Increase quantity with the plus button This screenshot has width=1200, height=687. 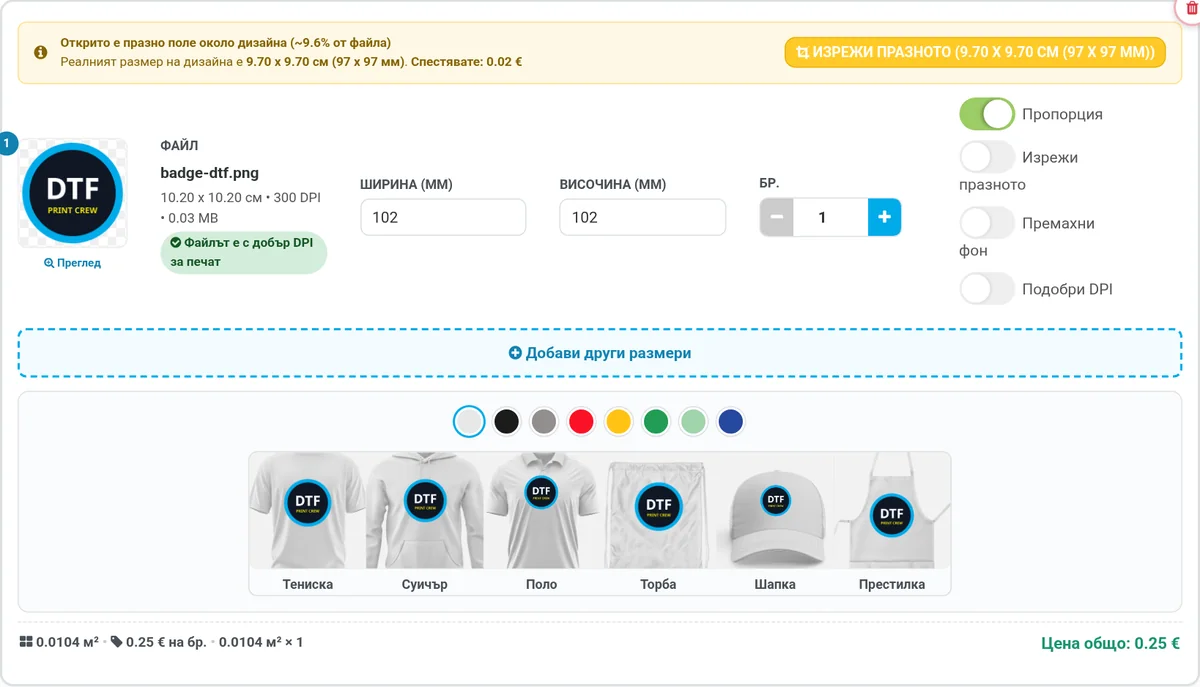(x=884, y=217)
